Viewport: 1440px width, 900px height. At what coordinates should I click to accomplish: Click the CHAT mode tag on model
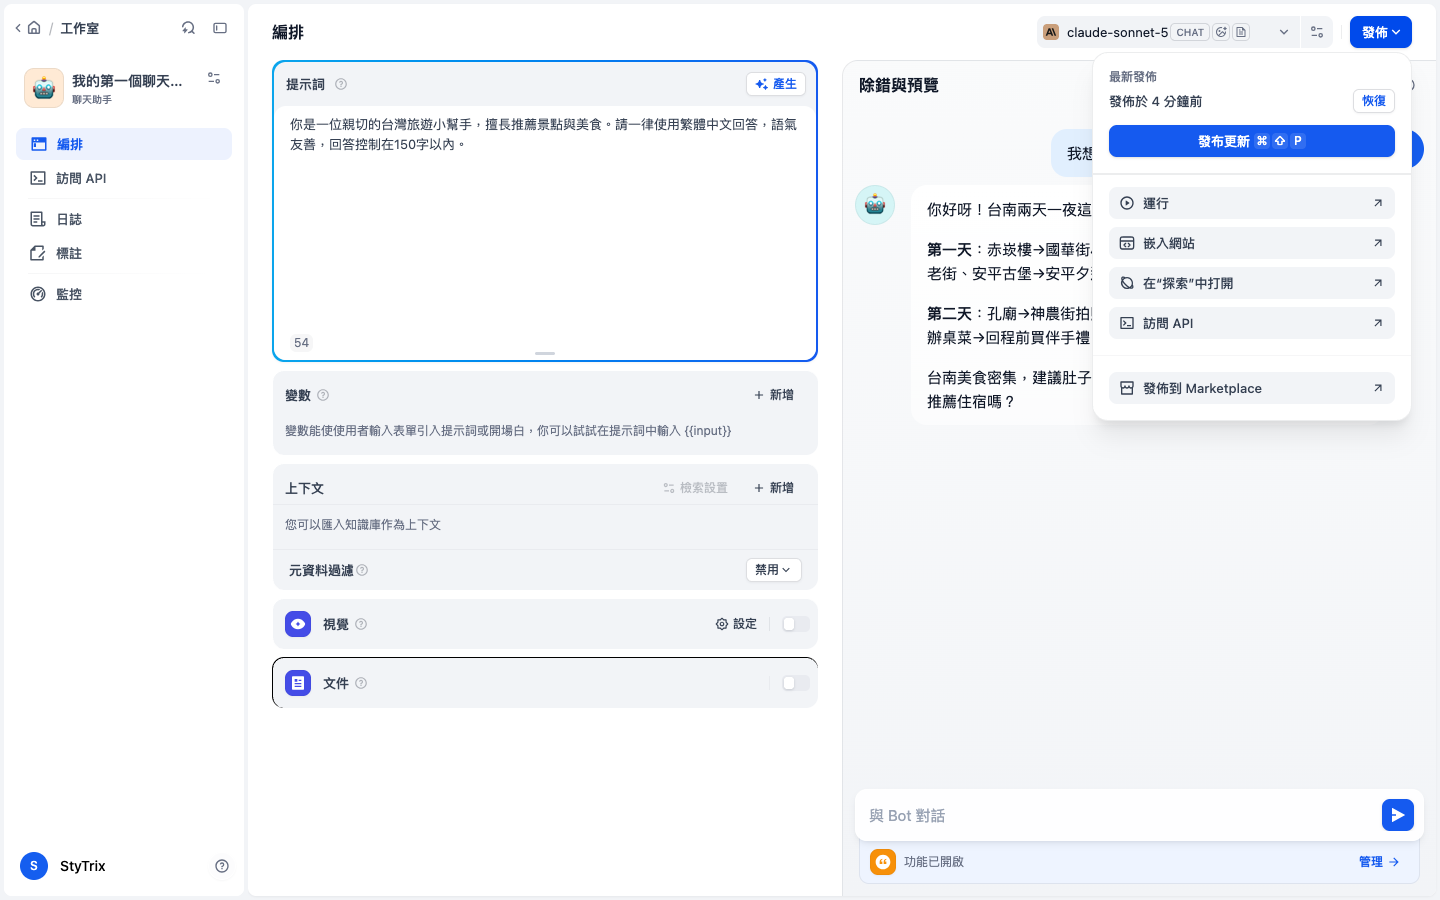[1190, 32]
